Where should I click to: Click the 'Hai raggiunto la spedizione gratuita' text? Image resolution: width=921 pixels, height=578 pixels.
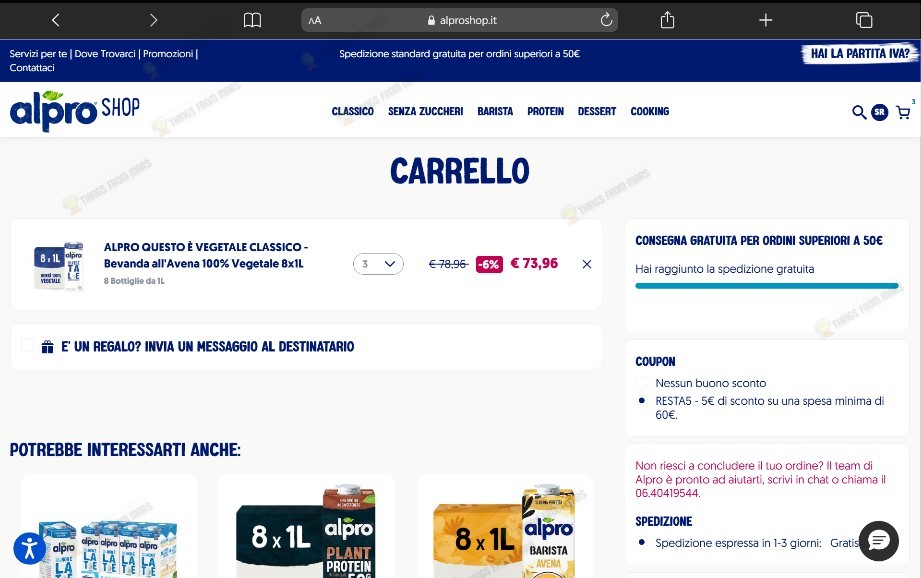click(x=724, y=269)
